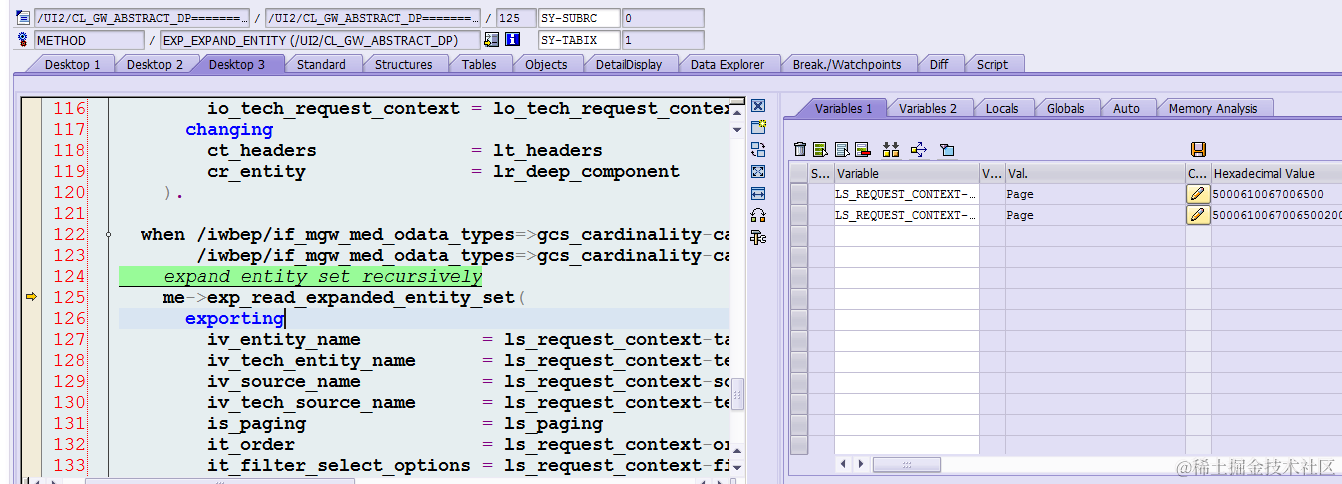Edit value of first LS_REQUEST_CONTEXT row
The width and height of the screenshot is (1342, 484).
(1198, 194)
